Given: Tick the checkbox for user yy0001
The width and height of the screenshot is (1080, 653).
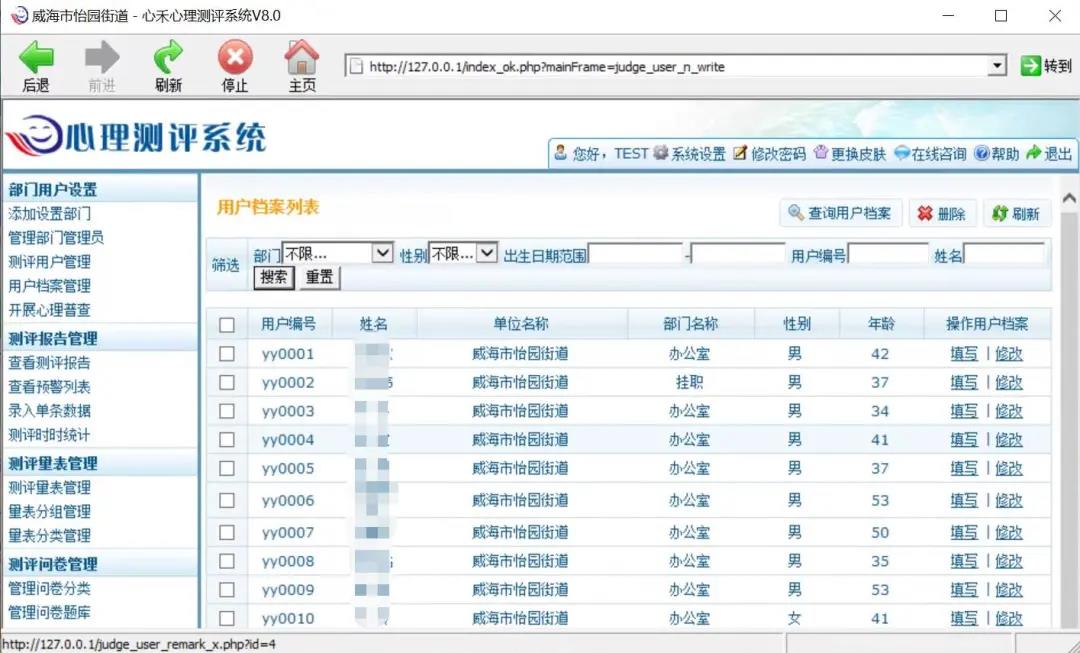Looking at the screenshot, I should click(x=227, y=354).
